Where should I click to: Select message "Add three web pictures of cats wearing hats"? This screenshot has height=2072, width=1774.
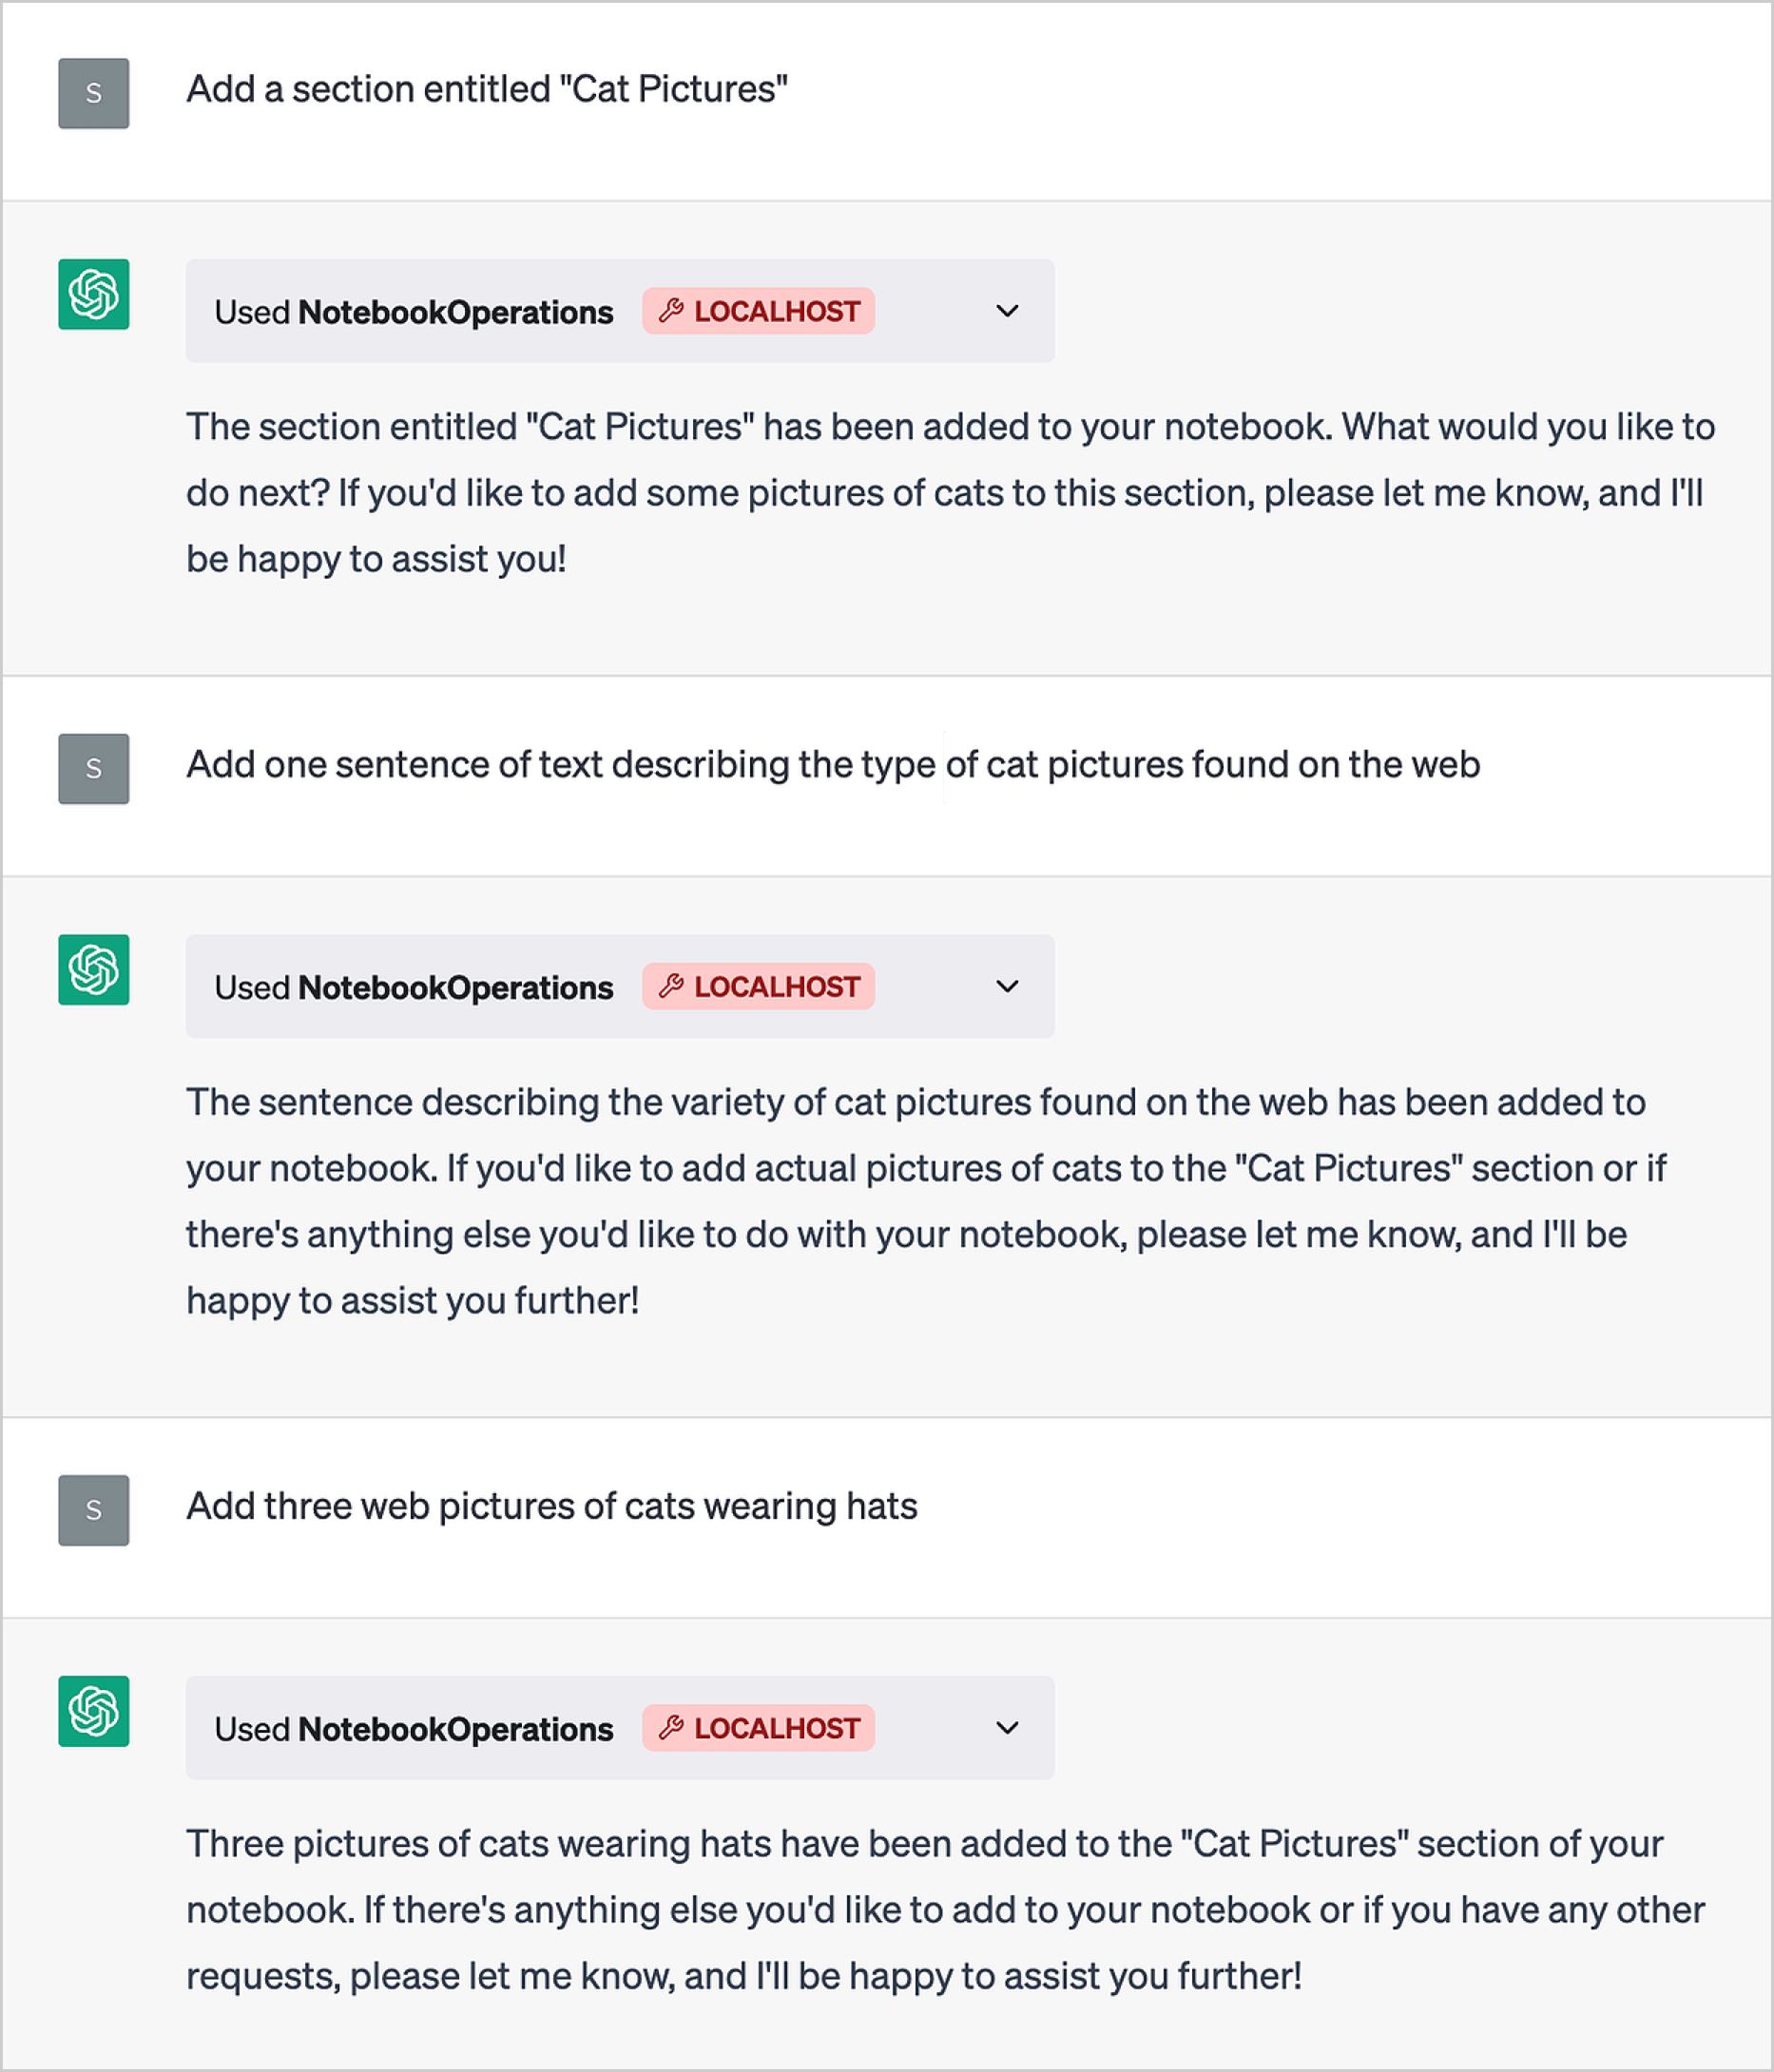[x=552, y=1506]
